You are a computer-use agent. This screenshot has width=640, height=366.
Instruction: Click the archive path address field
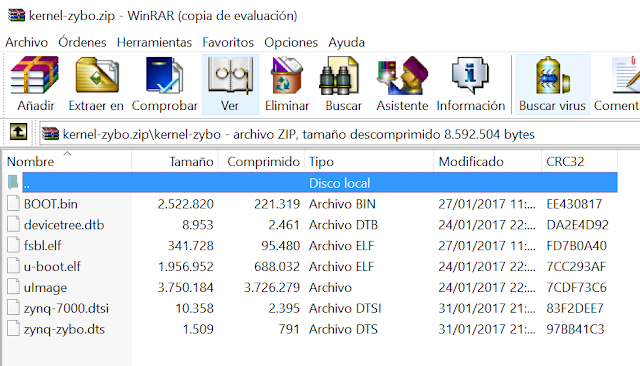point(340,134)
